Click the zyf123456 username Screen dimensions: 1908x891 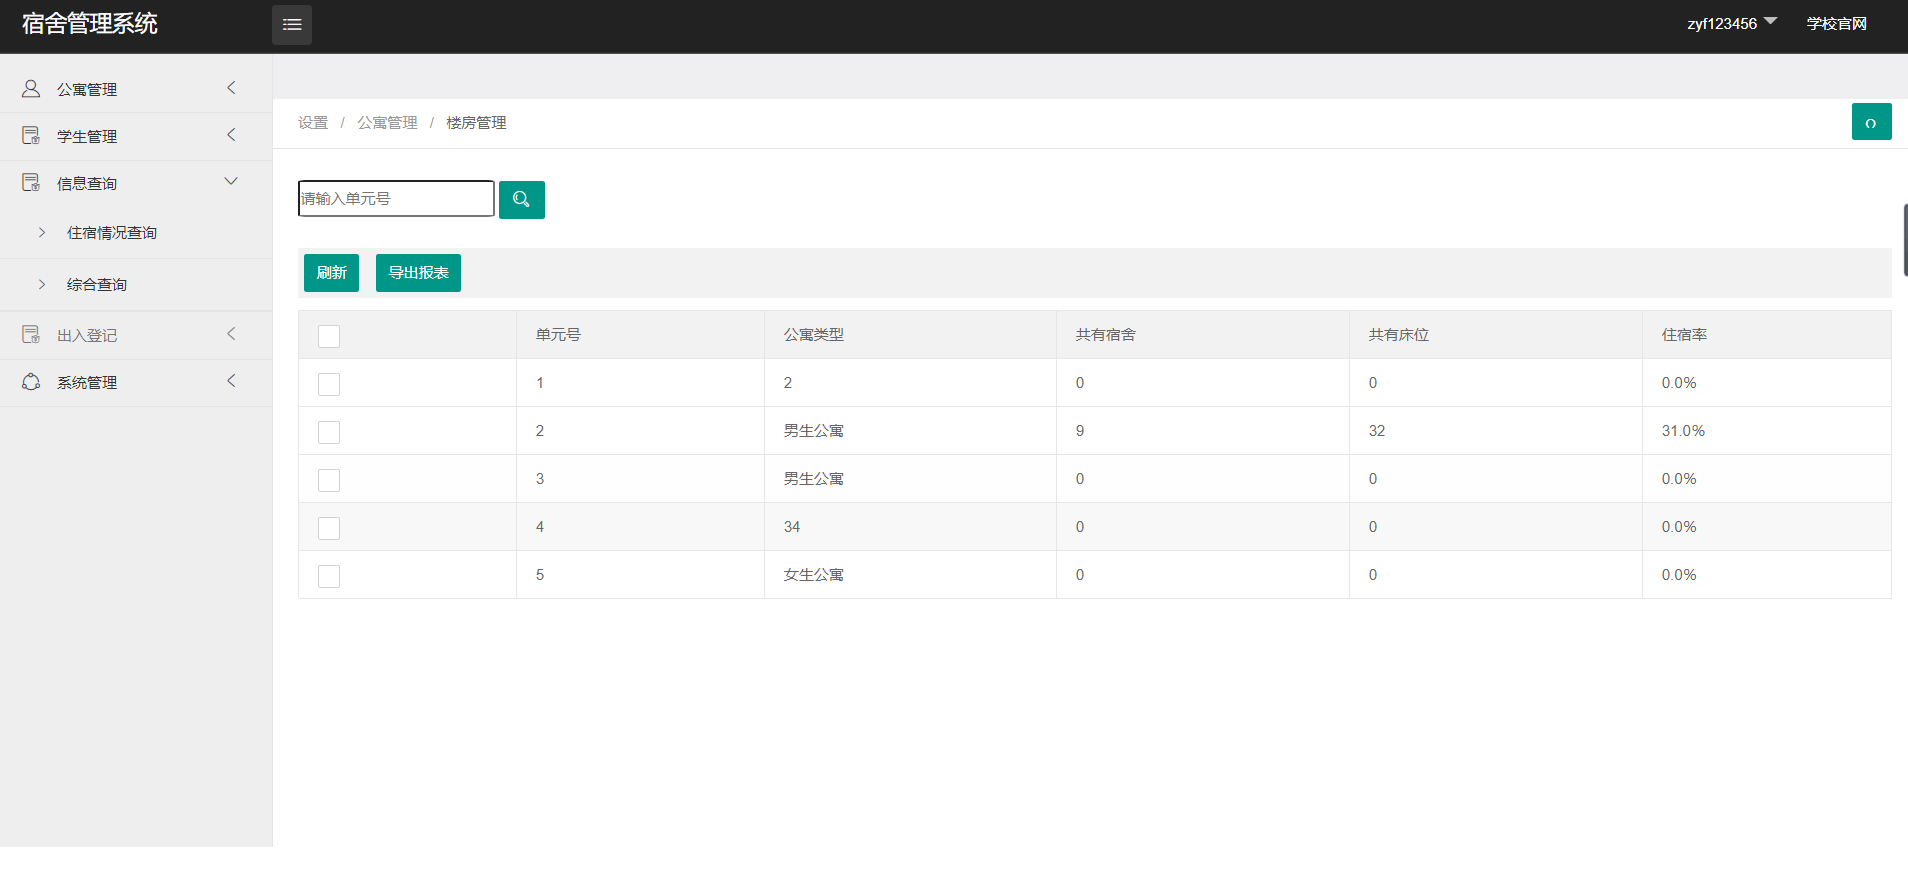(1721, 24)
